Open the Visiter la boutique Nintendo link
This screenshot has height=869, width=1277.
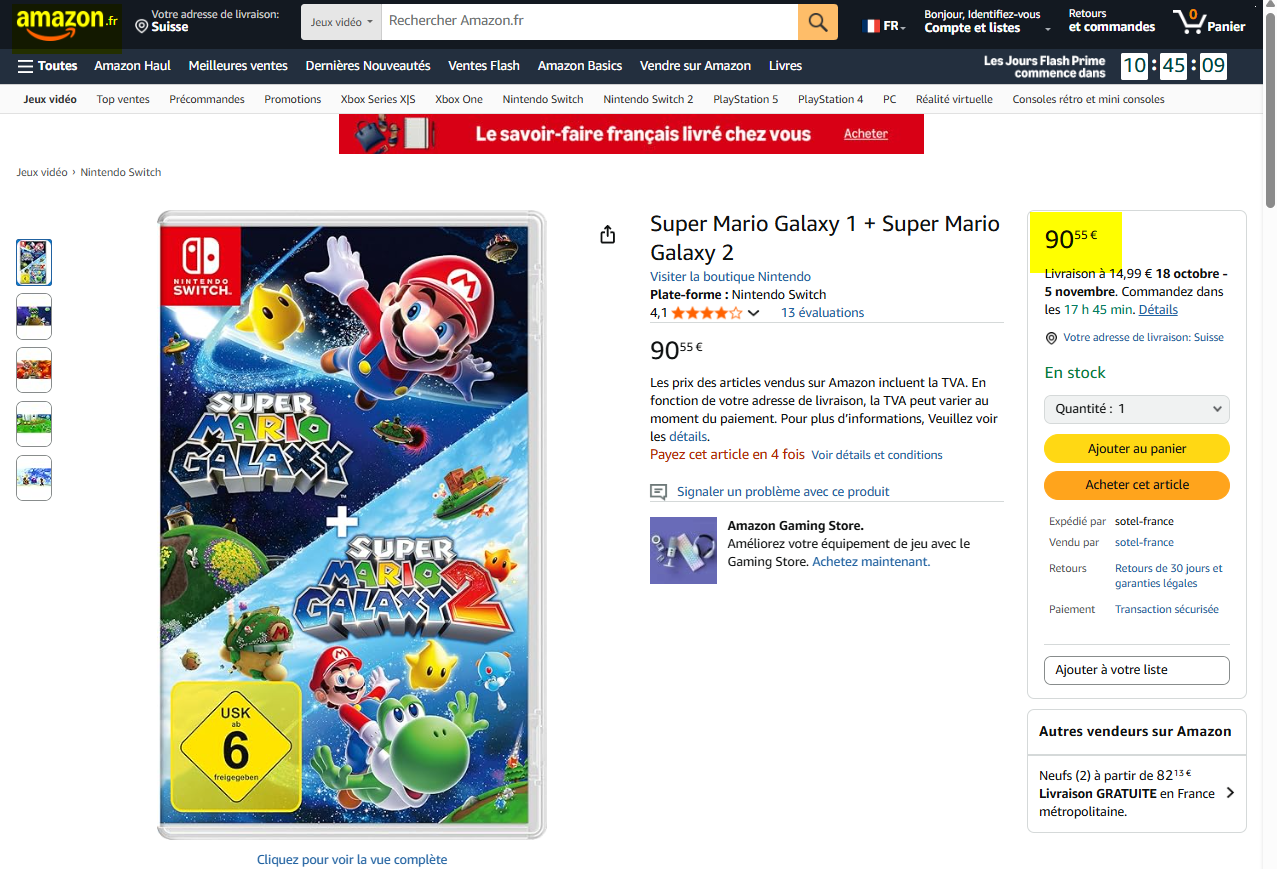(730, 277)
